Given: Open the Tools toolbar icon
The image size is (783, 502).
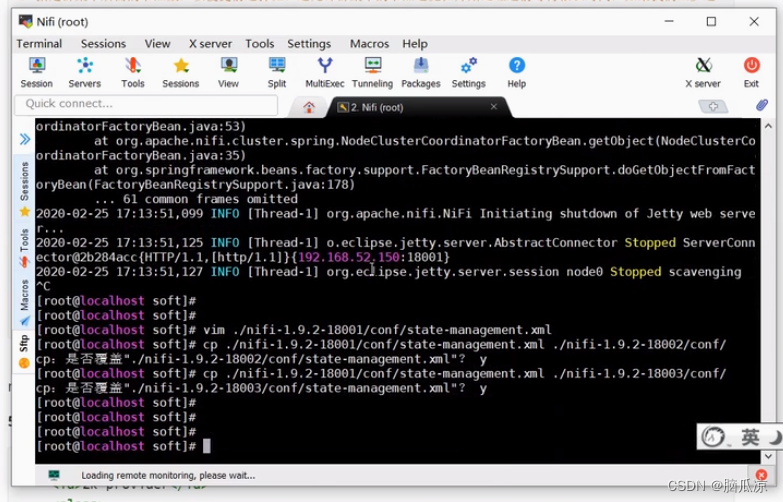Looking at the screenshot, I should pyautogui.click(x=132, y=72).
